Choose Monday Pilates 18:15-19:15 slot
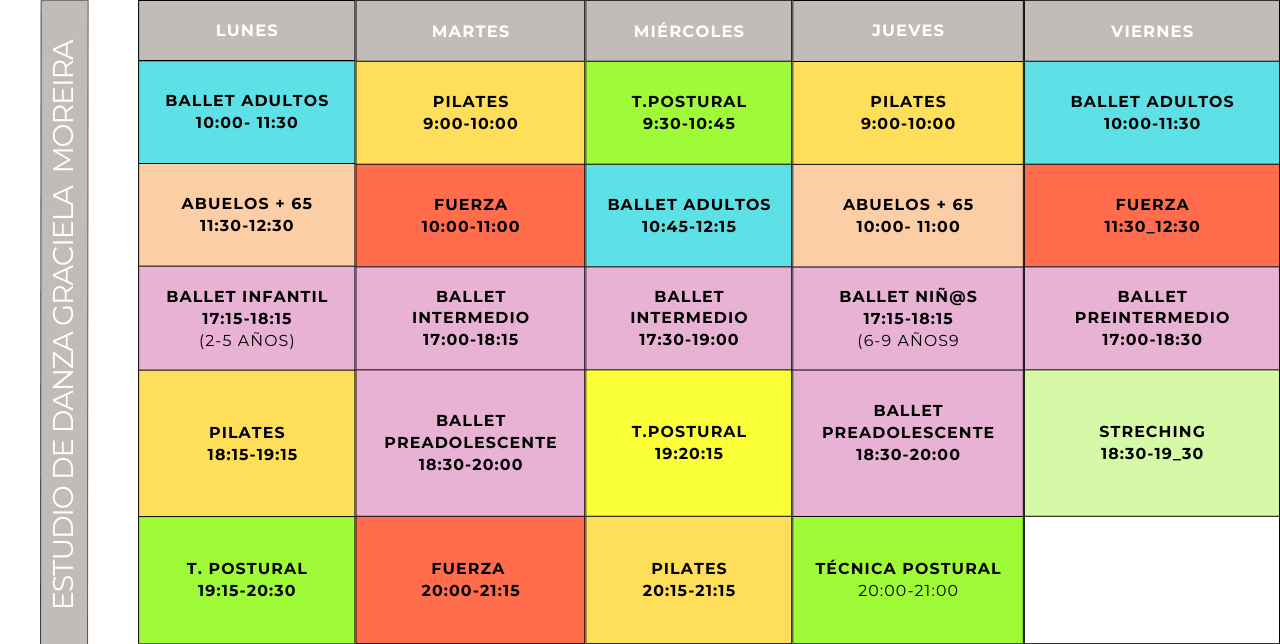Viewport: 1280px width, 644px height. (247, 443)
